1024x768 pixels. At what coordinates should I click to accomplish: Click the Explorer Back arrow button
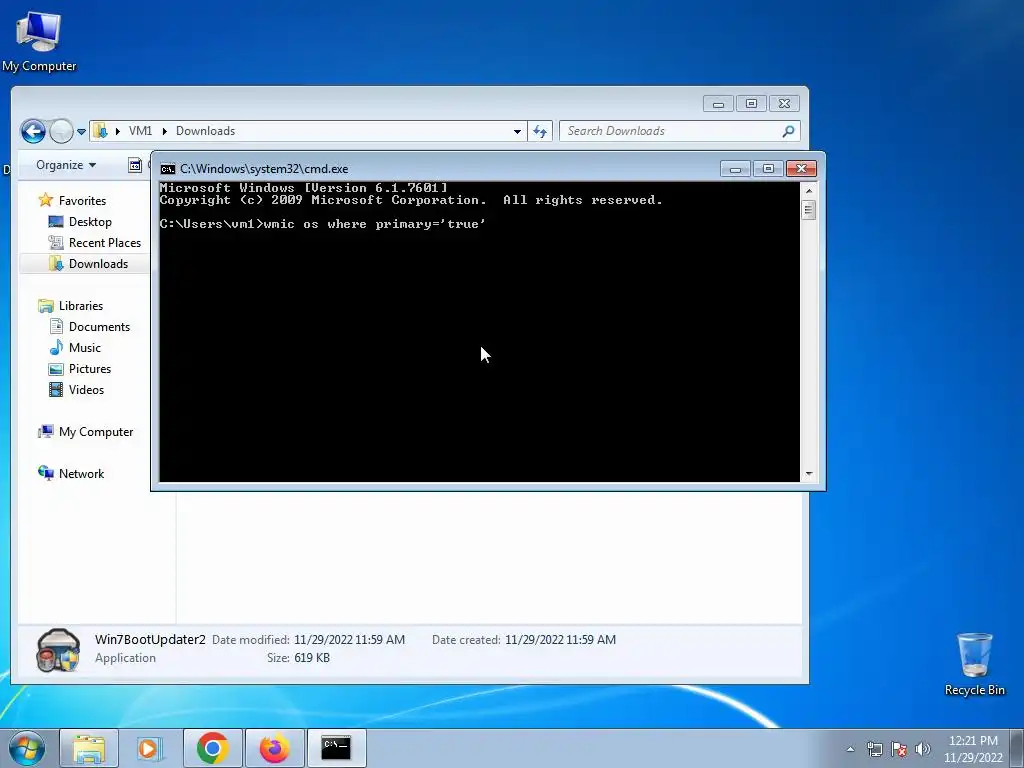click(x=33, y=131)
